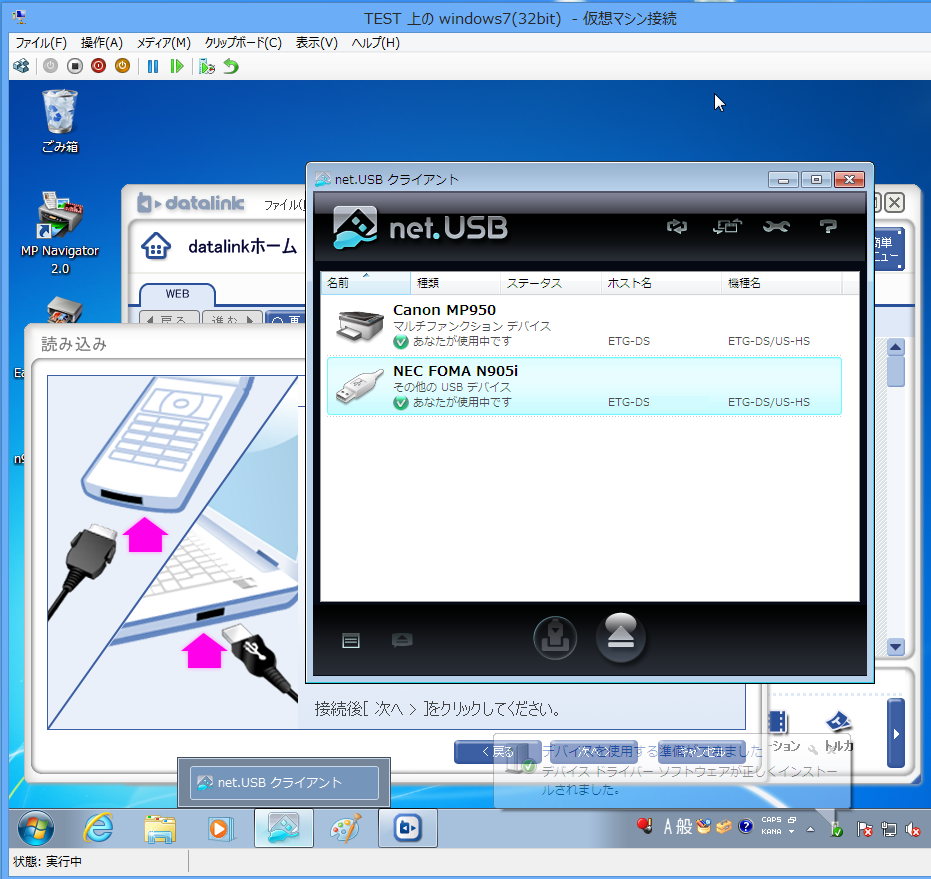Open the ファイル(F) menu of the VM window
This screenshot has height=879, width=931.
[41, 43]
